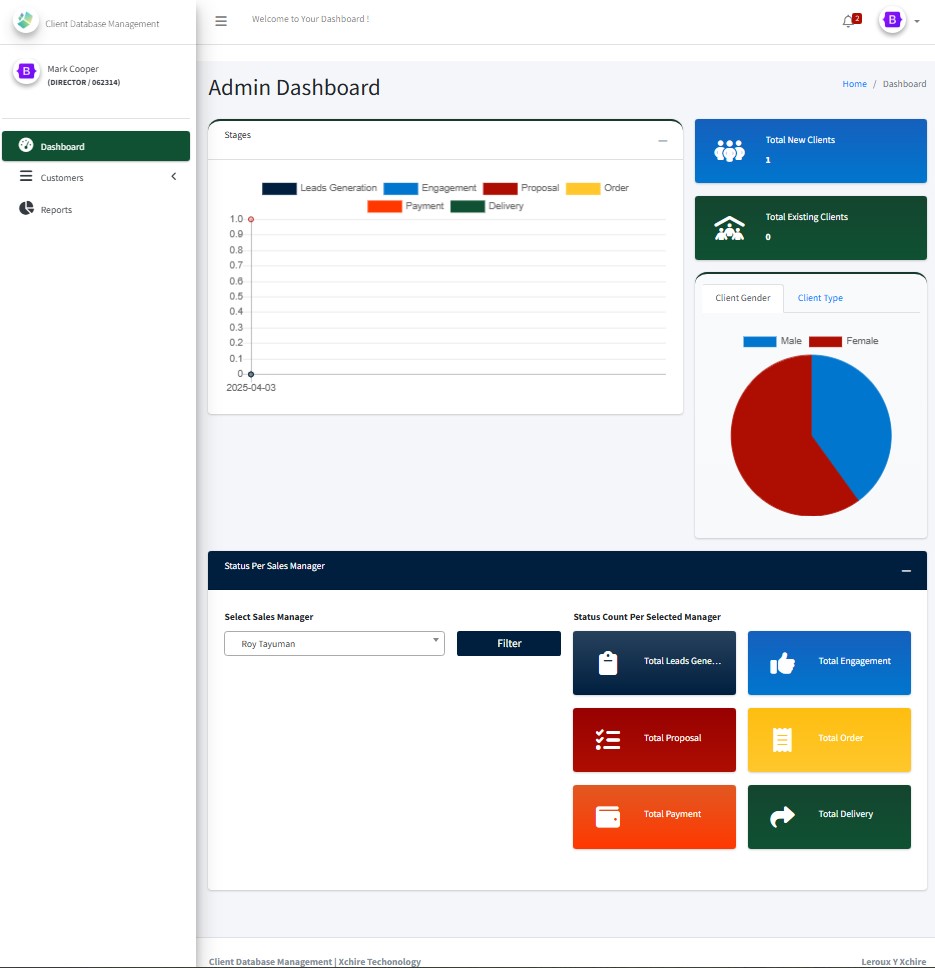Click the Home breadcrumb link
935x968 pixels.
[854, 84]
